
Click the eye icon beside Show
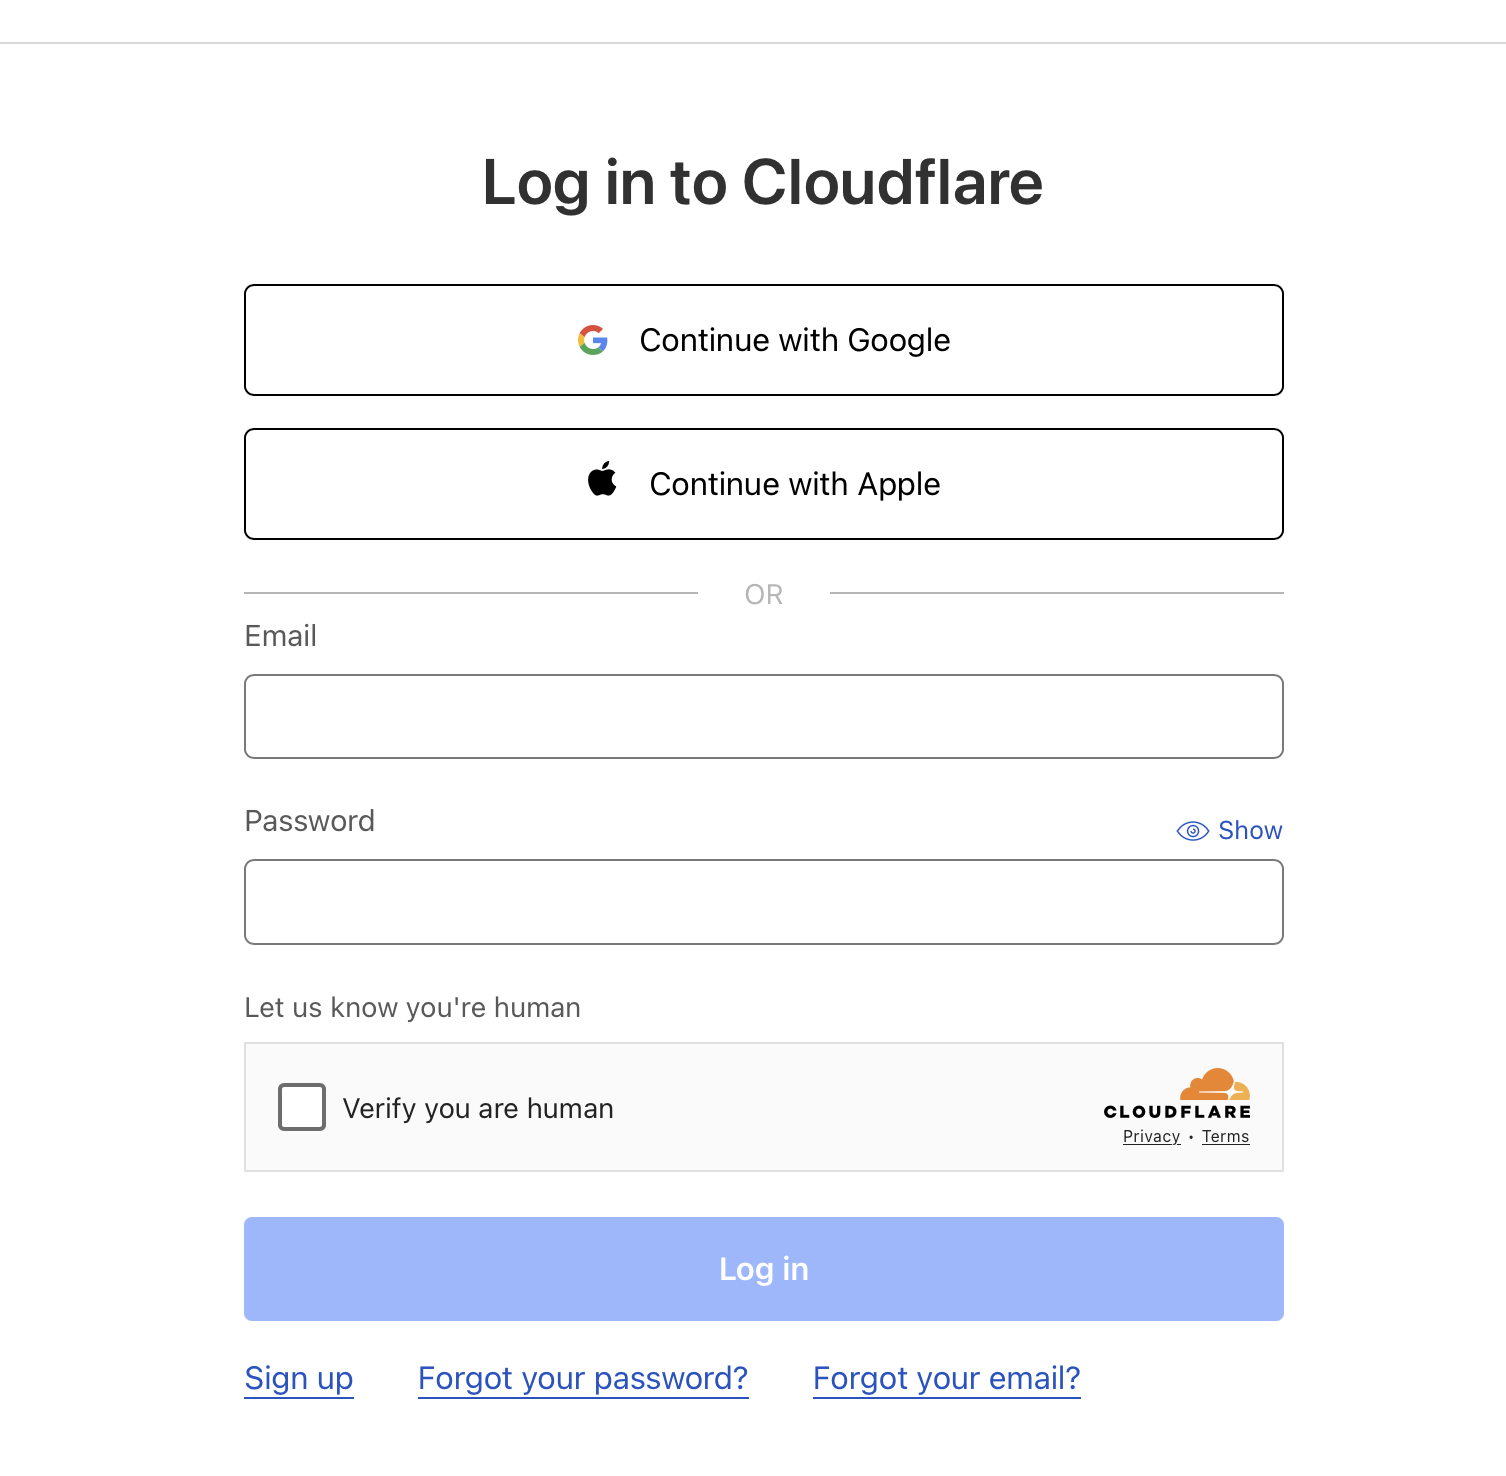point(1192,831)
